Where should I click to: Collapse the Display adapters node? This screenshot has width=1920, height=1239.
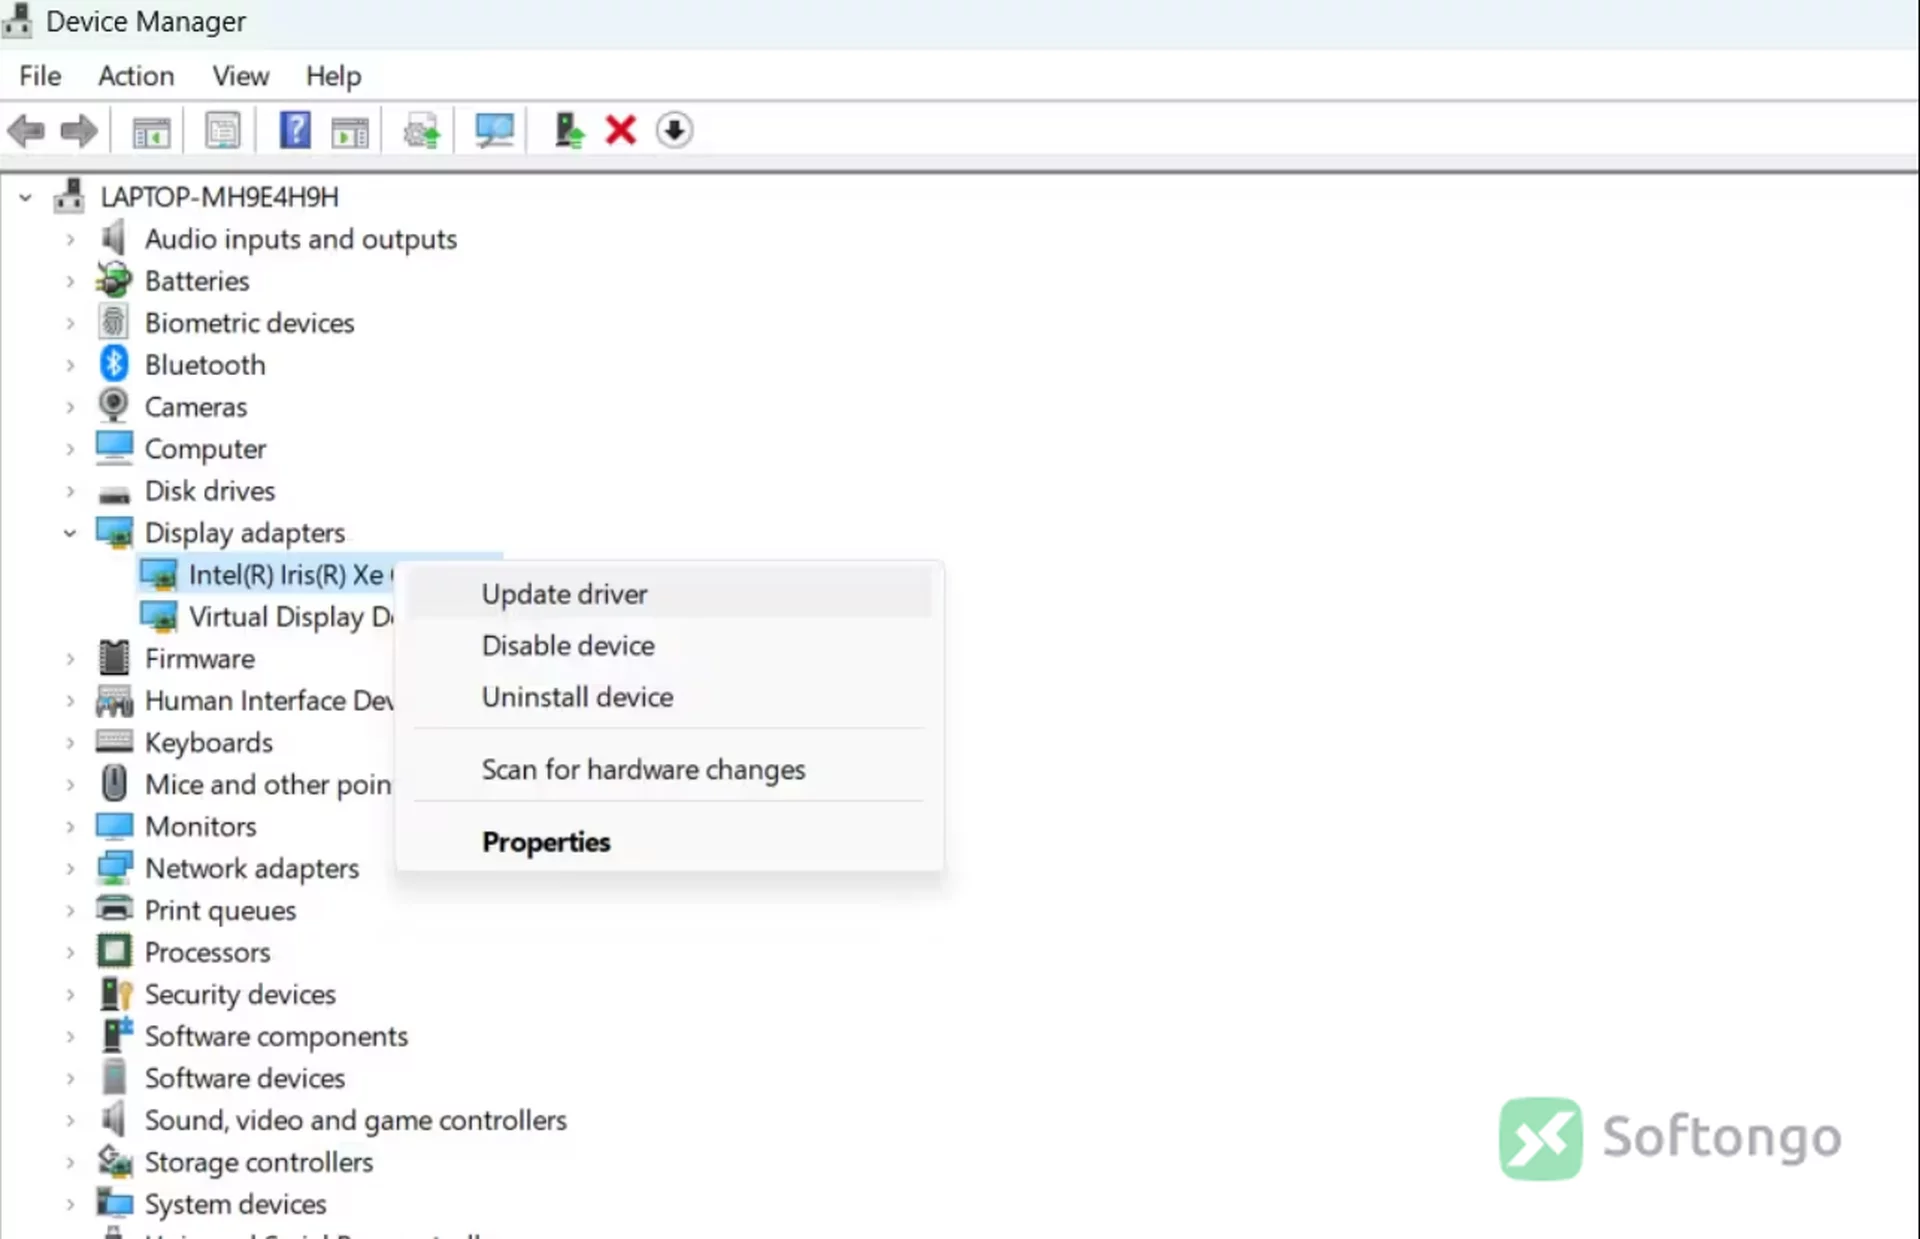(x=70, y=533)
